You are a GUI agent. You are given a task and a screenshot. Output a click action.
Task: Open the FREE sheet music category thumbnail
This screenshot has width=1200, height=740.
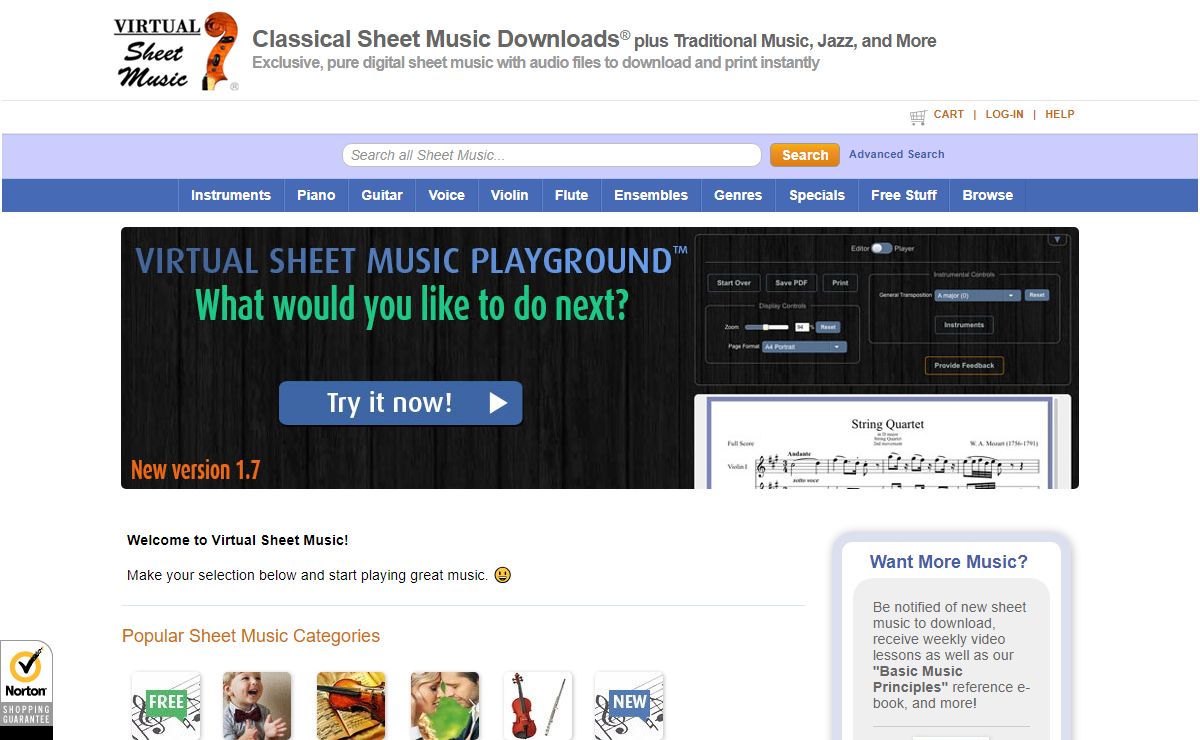click(166, 705)
